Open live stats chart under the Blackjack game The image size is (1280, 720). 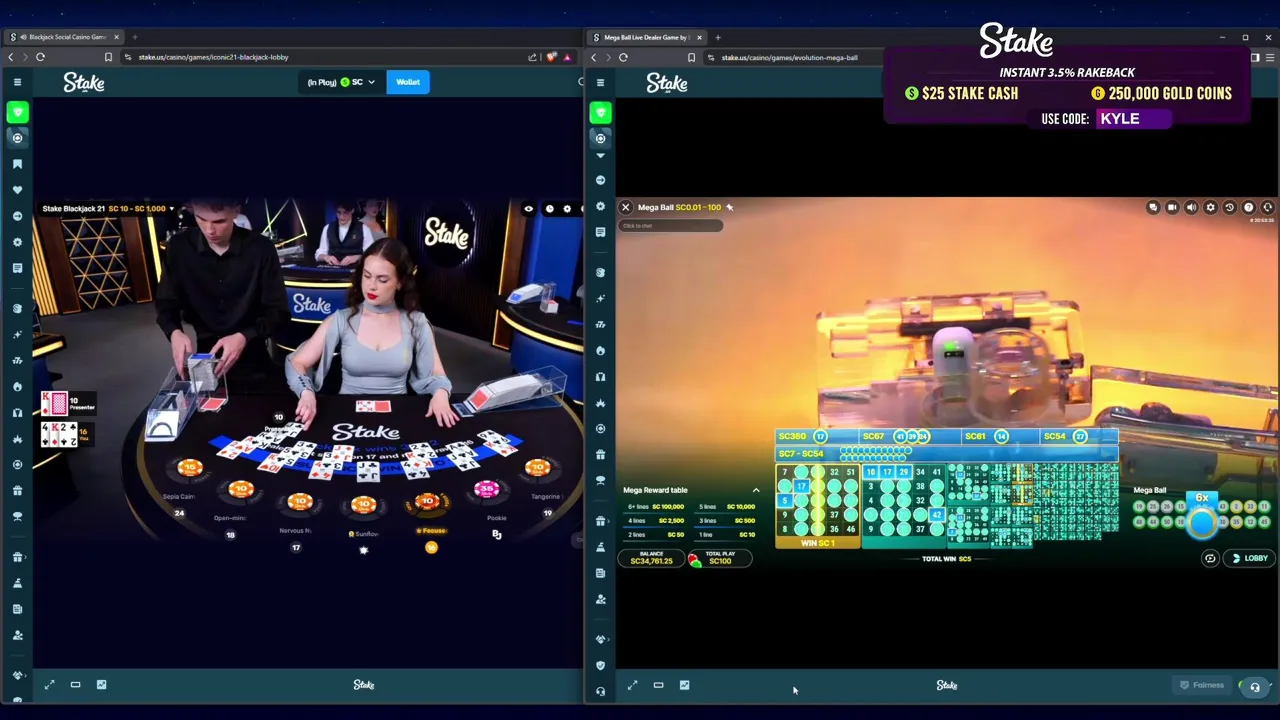click(101, 685)
